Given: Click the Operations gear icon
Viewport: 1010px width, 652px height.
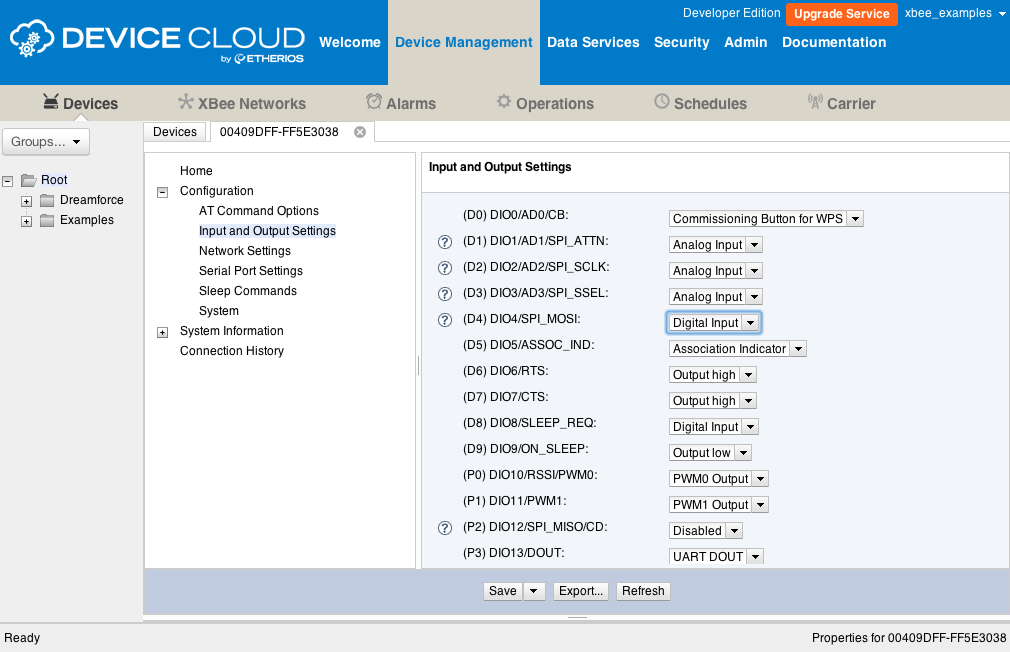Looking at the screenshot, I should [x=504, y=102].
